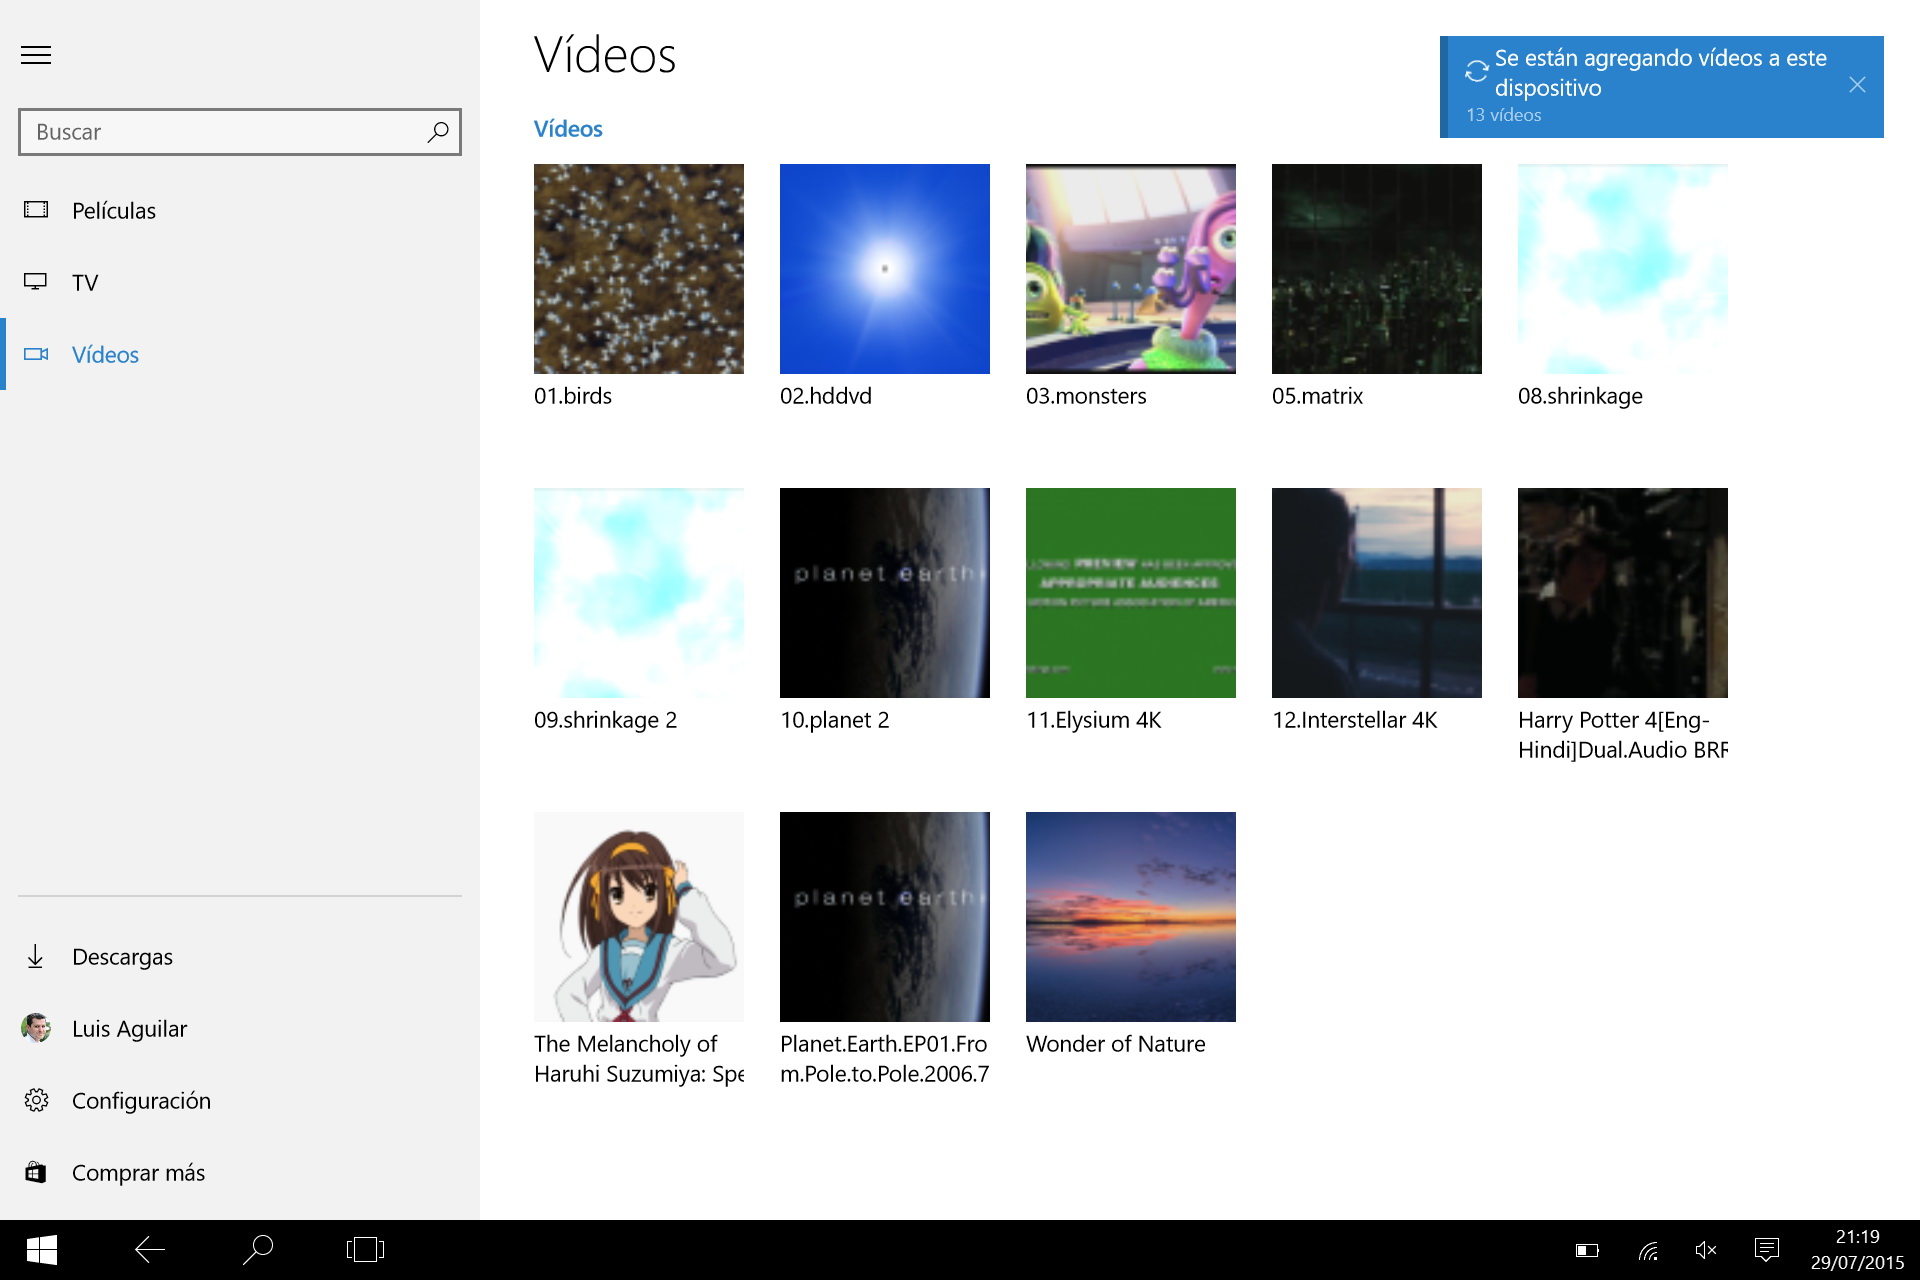Click the search magnifier icon in Buscar box

pyautogui.click(x=437, y=132)
